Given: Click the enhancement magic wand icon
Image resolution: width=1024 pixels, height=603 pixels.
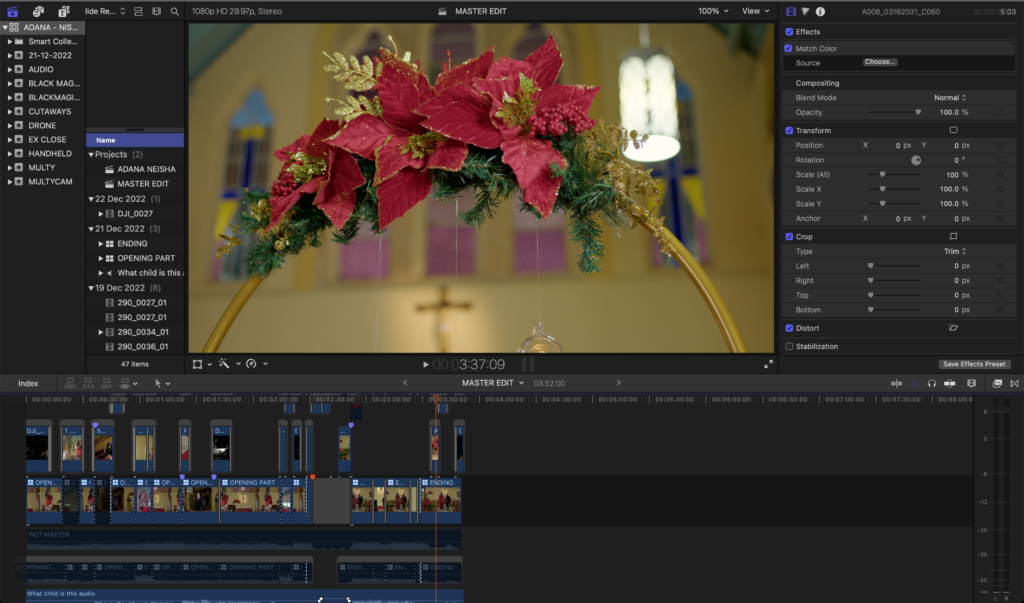Looking at the screenshot, I should coord(226,364).
